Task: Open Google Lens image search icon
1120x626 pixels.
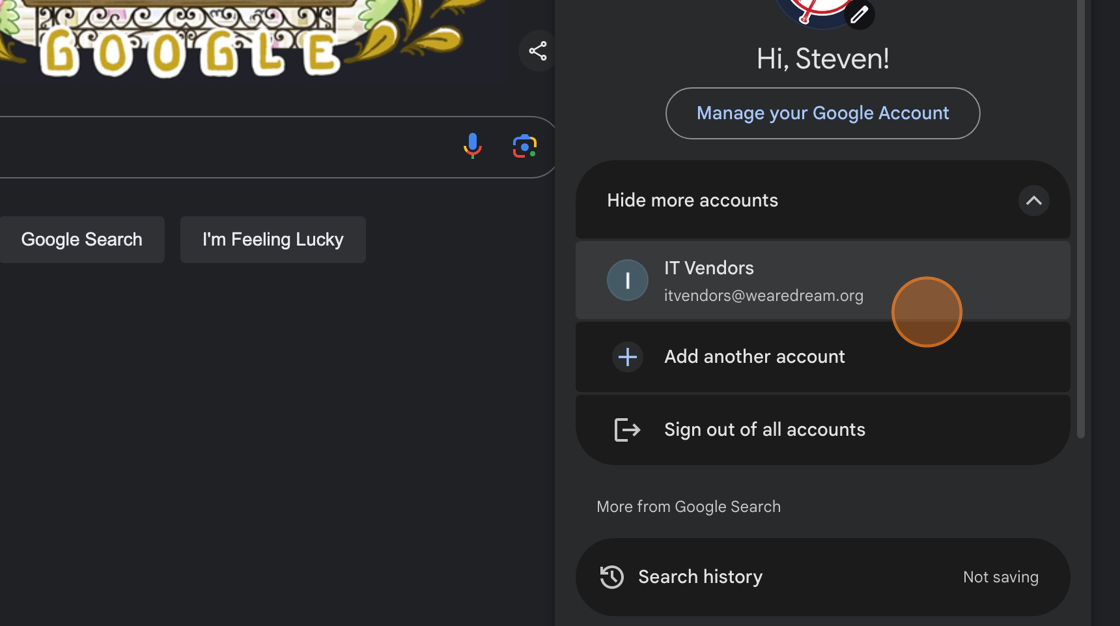Action: click(524, 146)
